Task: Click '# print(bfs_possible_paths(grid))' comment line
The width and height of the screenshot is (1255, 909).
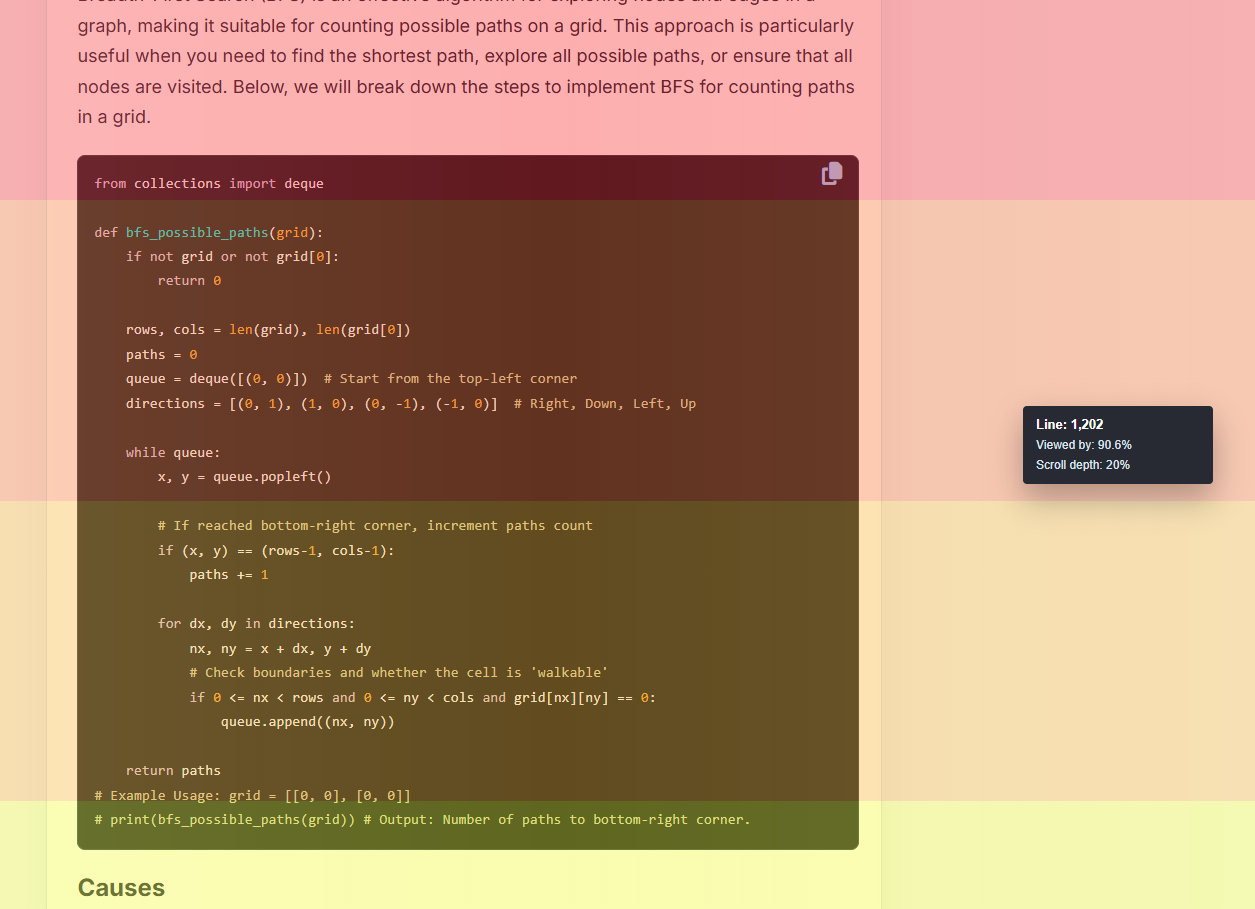Action: 422,820
